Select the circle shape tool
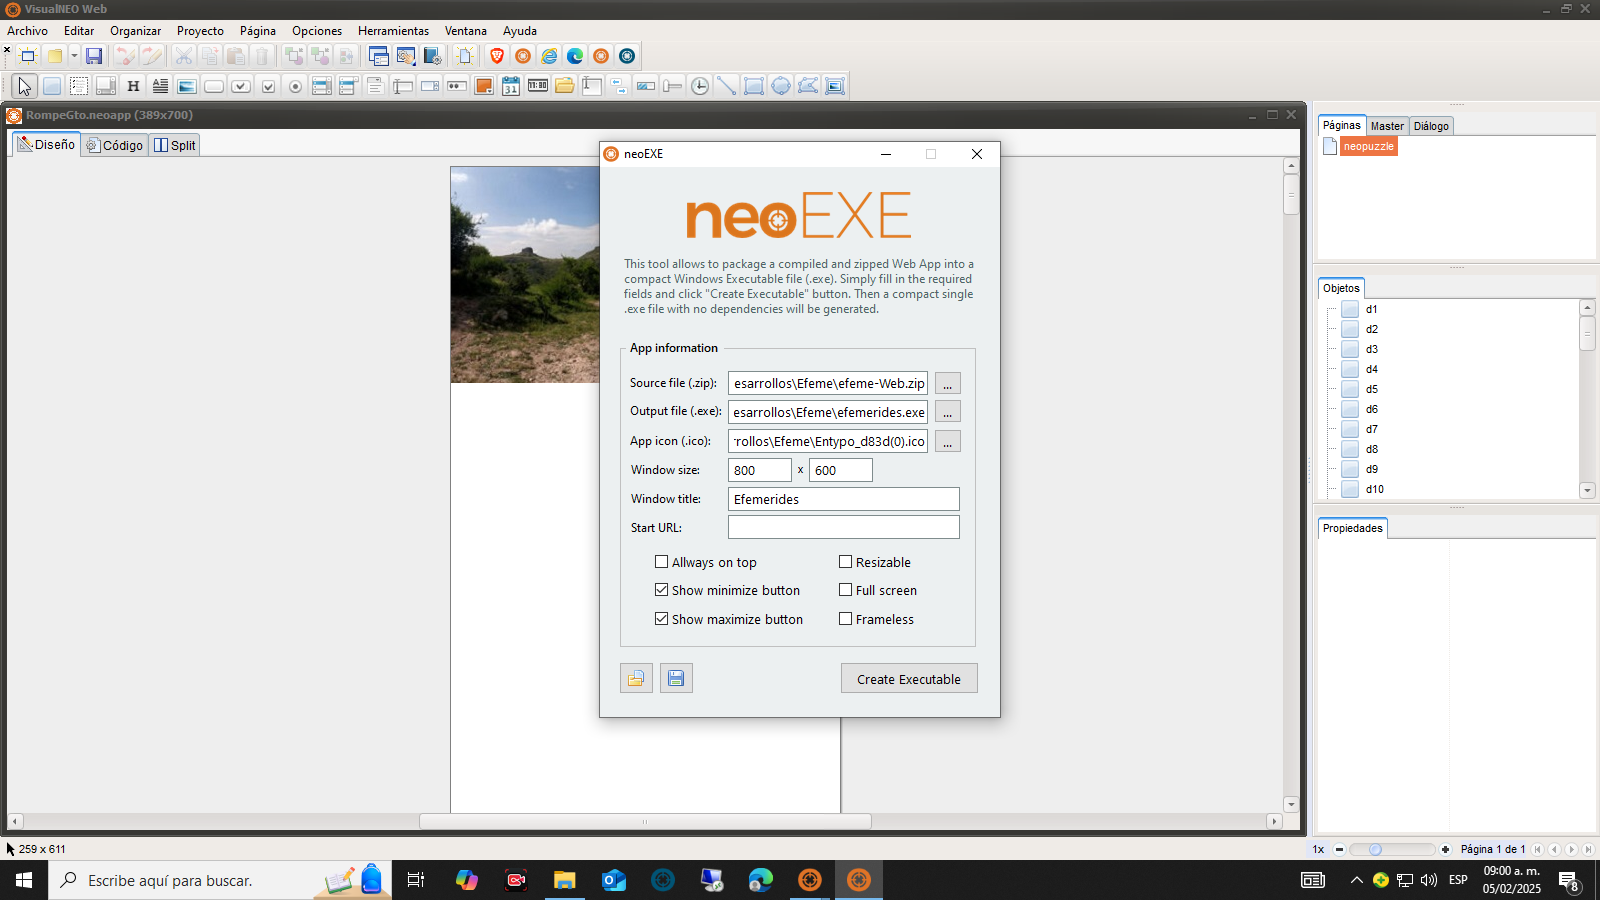The image size is (1600, 900). click(781, 86)
